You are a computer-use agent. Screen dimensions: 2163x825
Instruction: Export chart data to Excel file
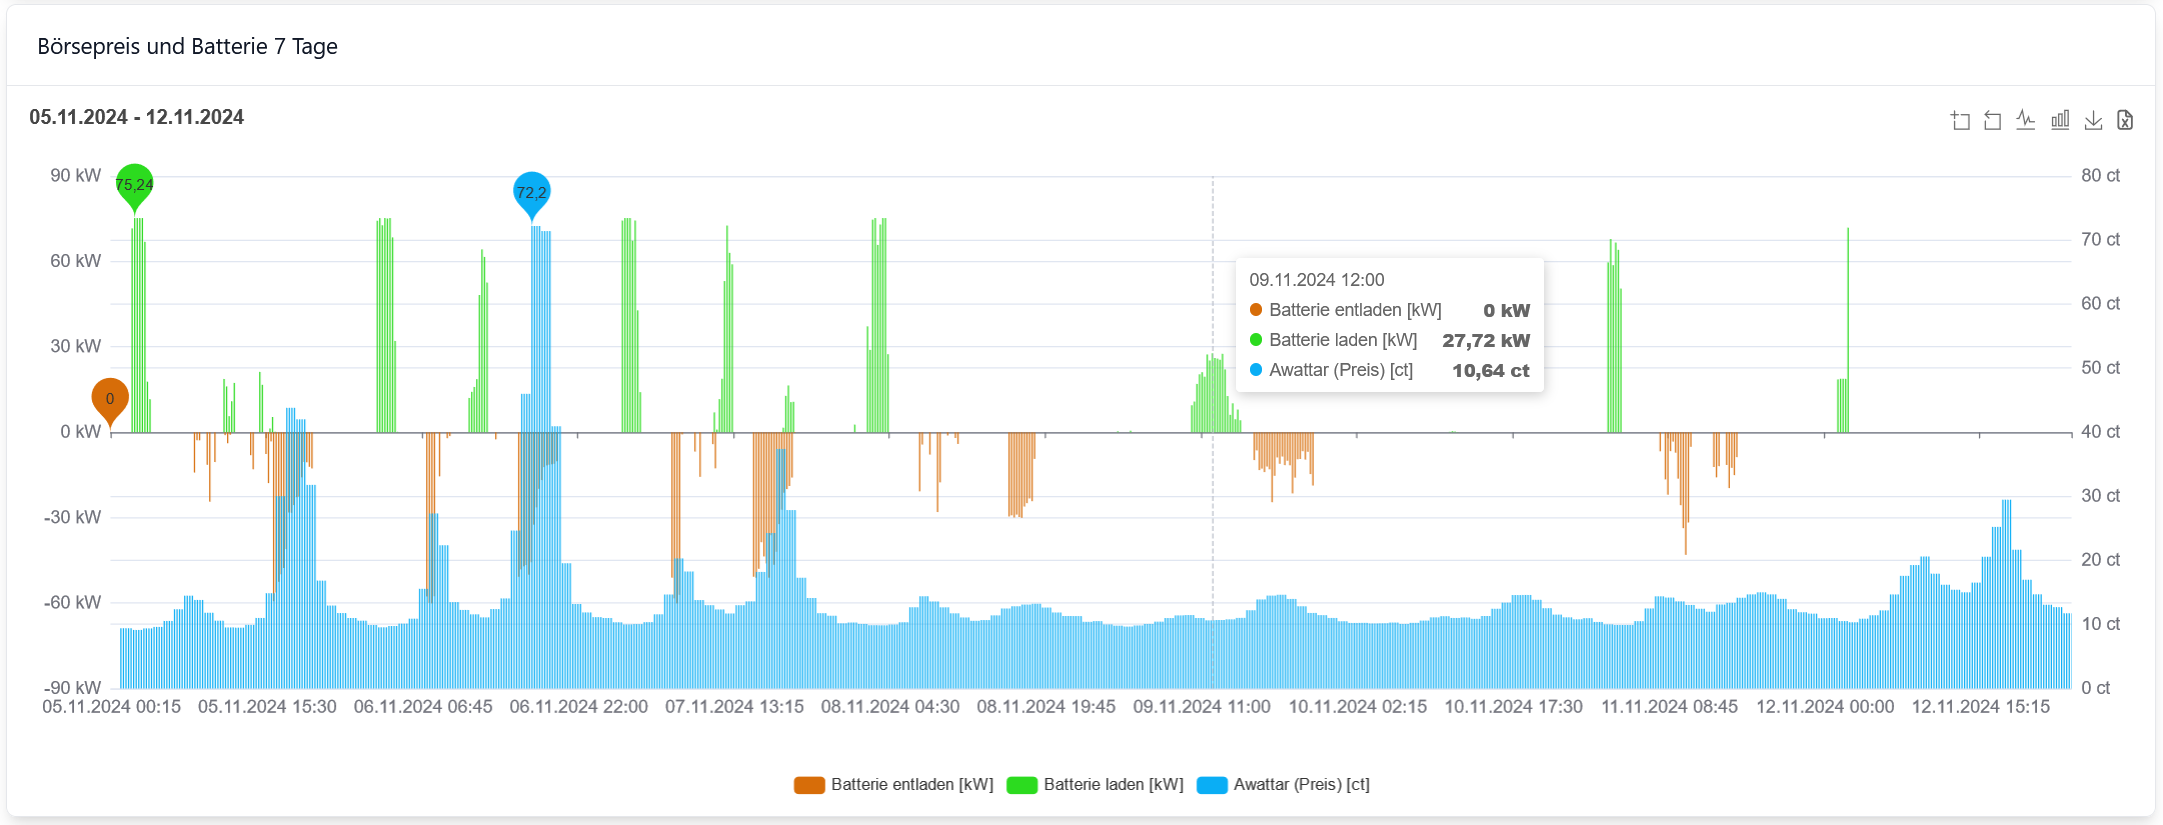click(2125, 120)
